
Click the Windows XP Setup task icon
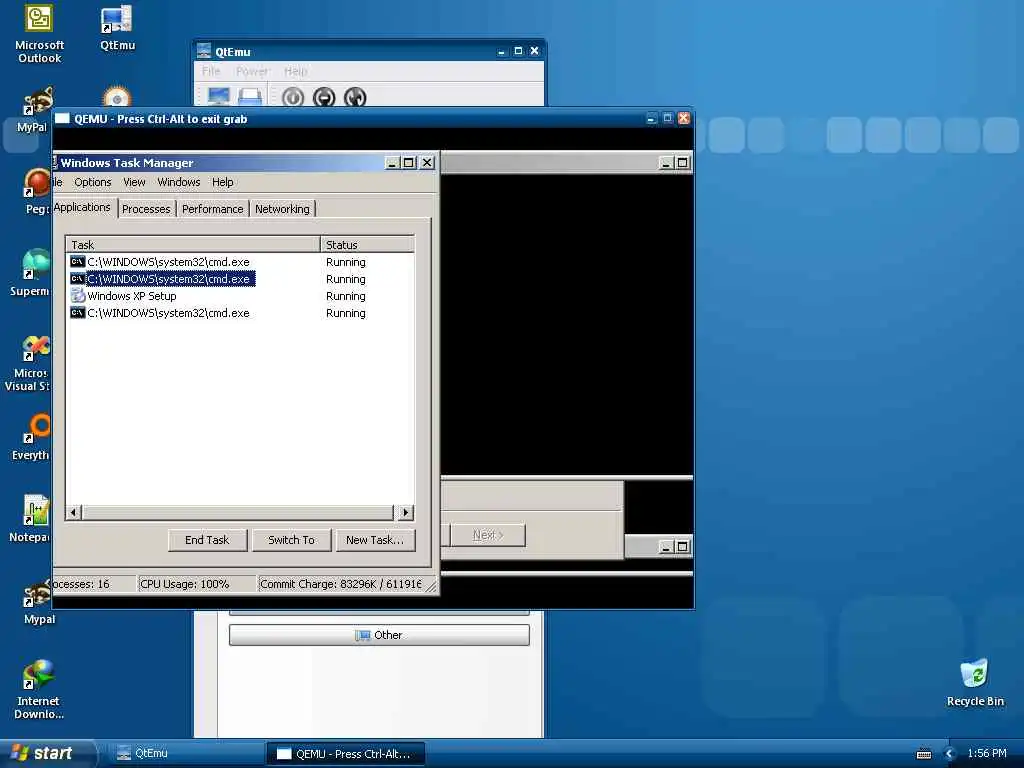(x=78, y=296)
